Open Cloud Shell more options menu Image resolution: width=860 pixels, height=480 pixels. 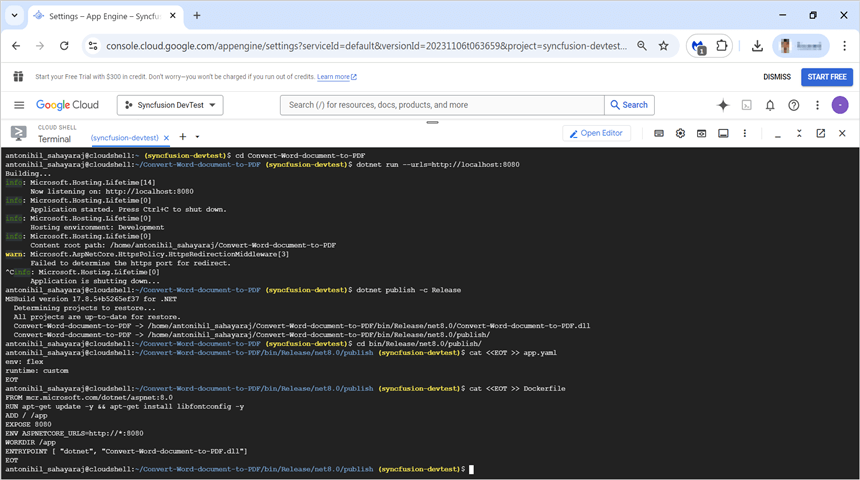(x=745, y=133)
